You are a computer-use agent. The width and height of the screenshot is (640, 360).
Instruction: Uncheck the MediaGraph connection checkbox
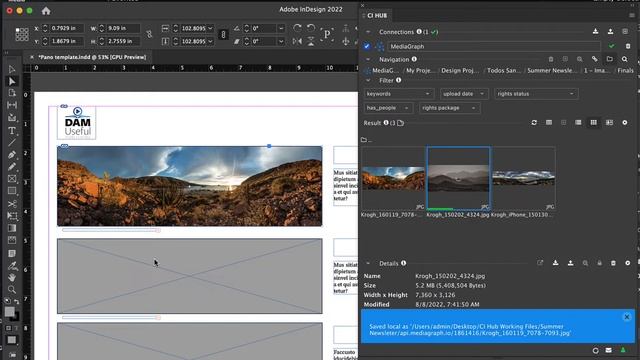[x=367, y=46]
